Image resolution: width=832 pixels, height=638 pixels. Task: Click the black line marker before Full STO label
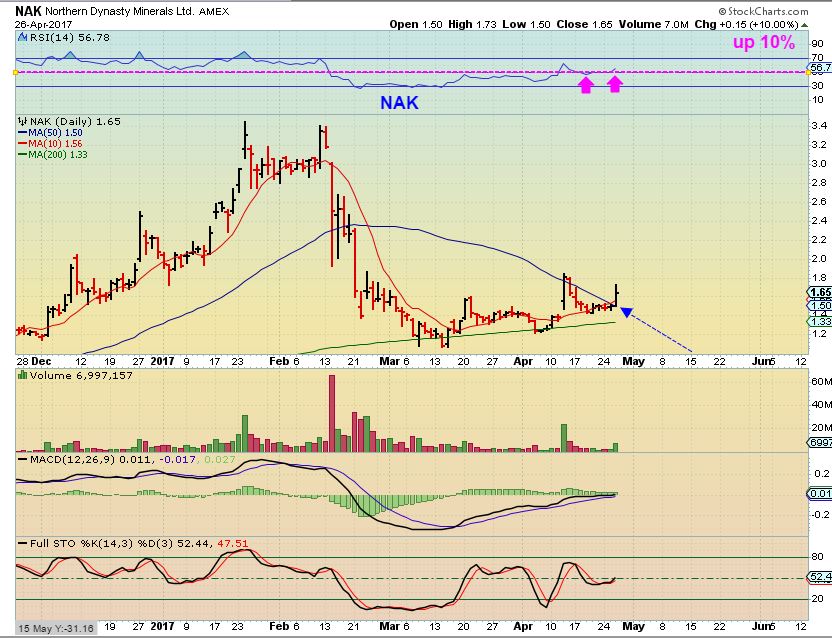[23, 544]
